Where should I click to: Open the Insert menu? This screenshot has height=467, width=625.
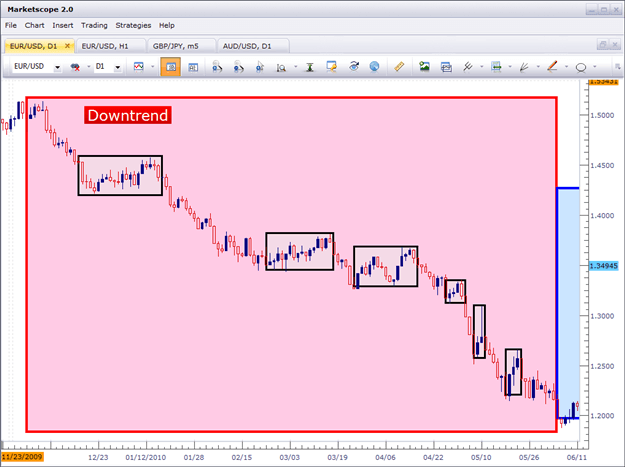63,26
